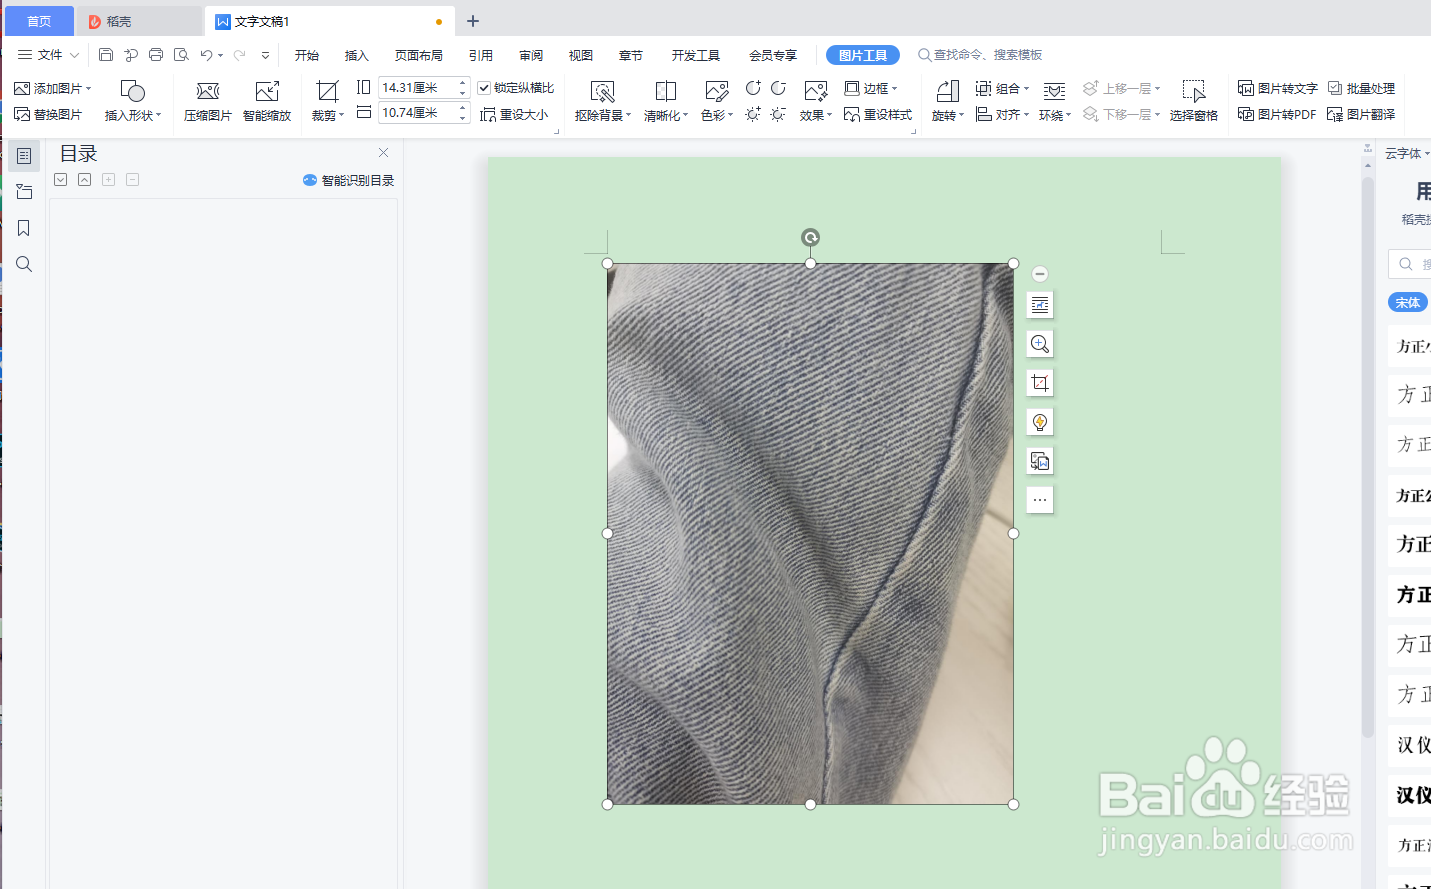Click 重设样式 (Reset Style) button
The image size is (1431, 889).
pos(878,115)
